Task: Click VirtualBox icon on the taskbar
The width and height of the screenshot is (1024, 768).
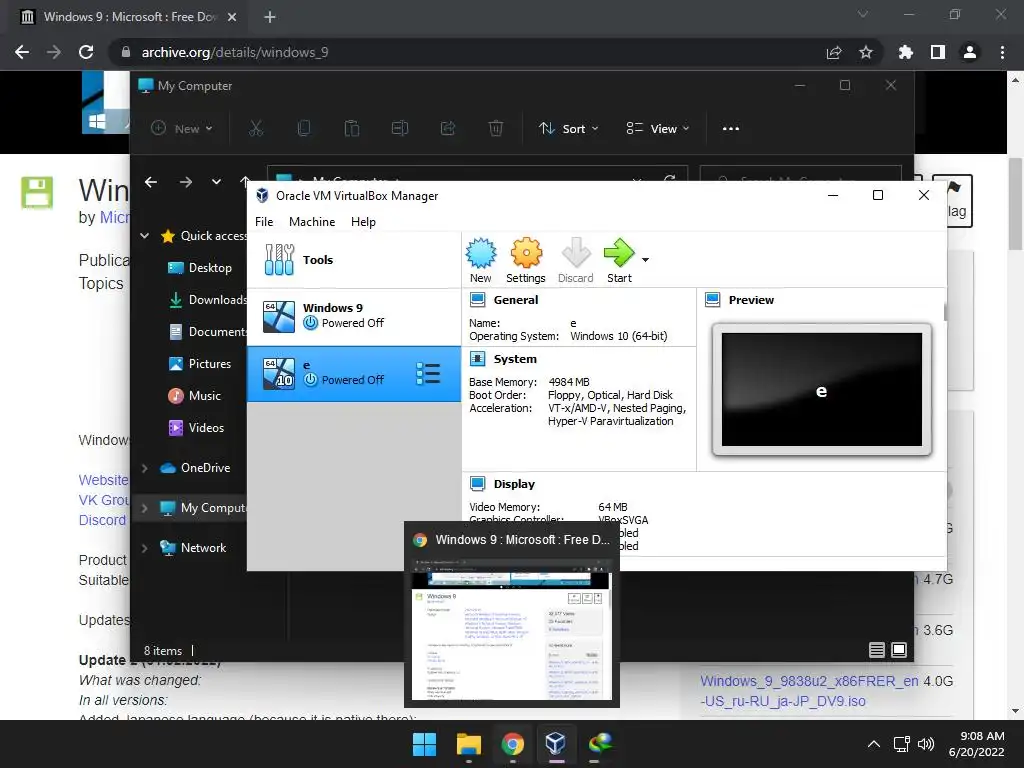Action: (x=556, y=744)
